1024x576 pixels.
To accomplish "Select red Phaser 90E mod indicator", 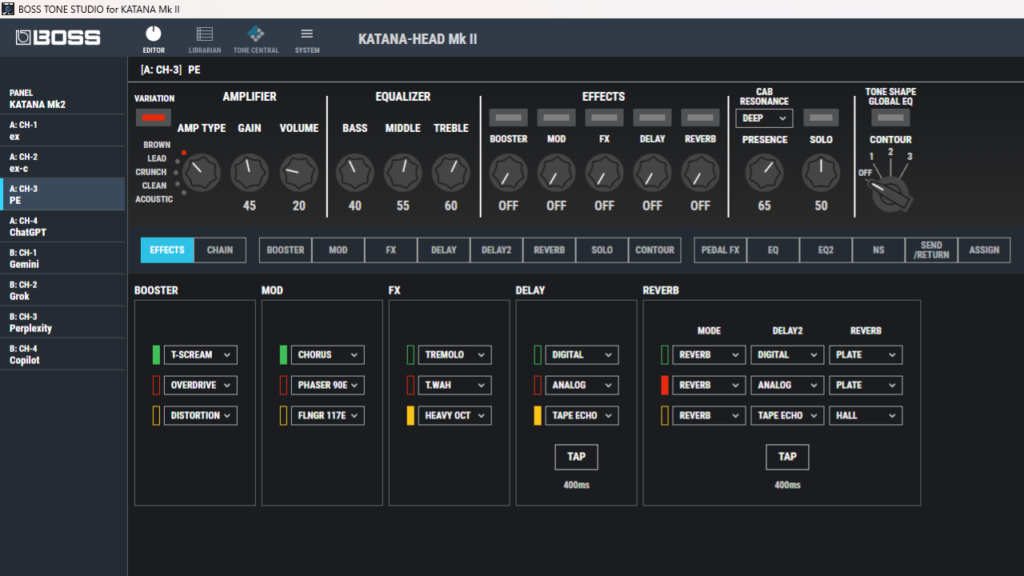I will click(x=283, y=385).
